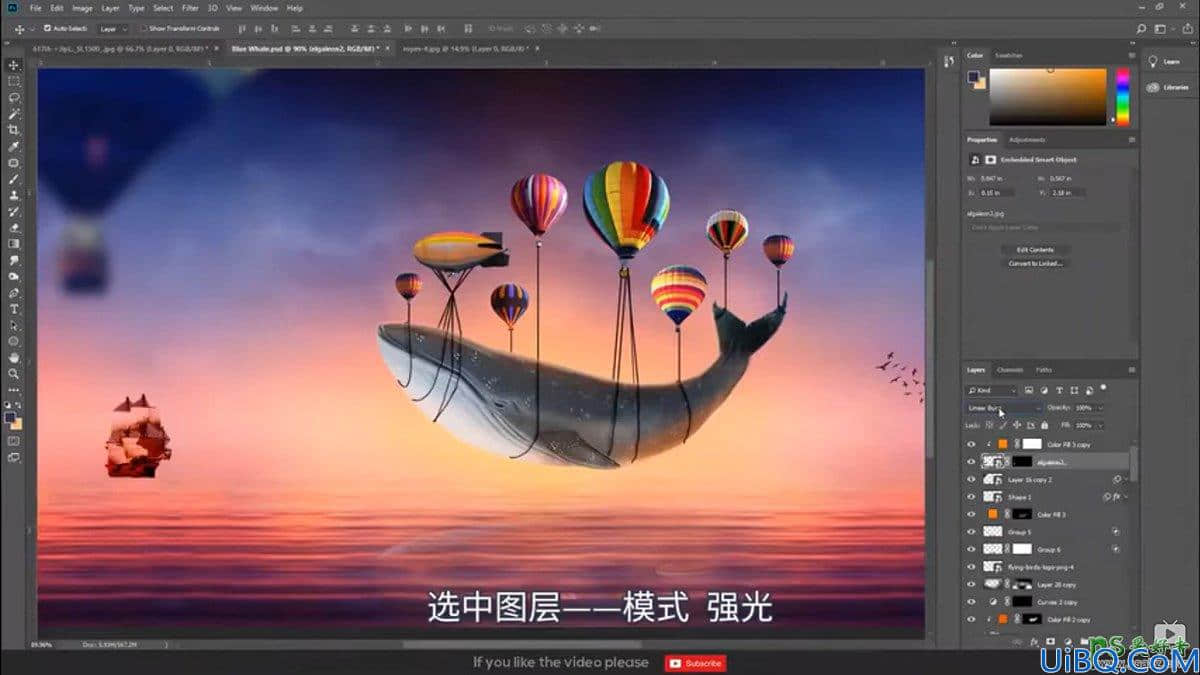Click the hue slider in Color panel
Viewport: 1200px width, 675px height.
pyautogui.click(x=1122, y=96)
